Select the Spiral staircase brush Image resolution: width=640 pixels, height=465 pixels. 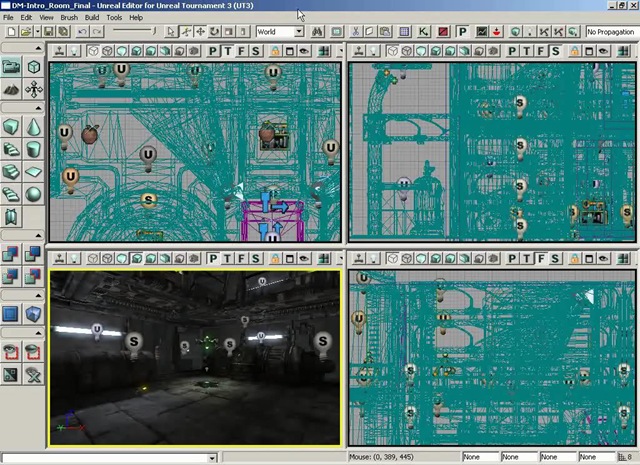pos(11,194)
